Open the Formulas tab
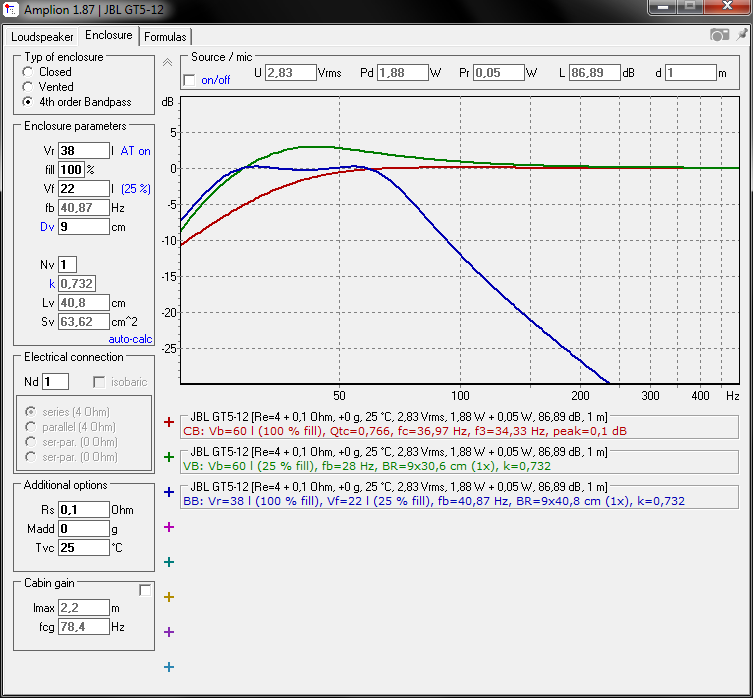This screenshot has height=698, width=753. point(165,37)
